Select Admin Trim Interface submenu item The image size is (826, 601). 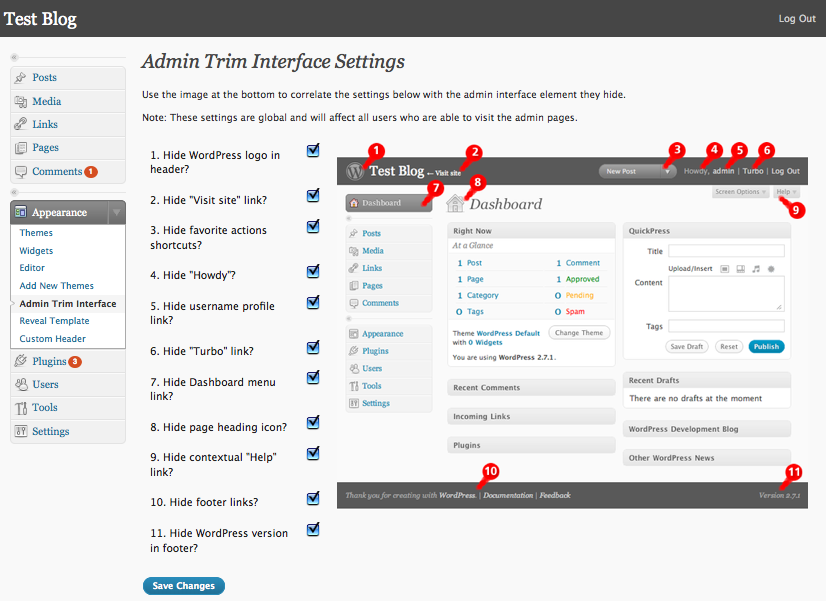(68, 304)
